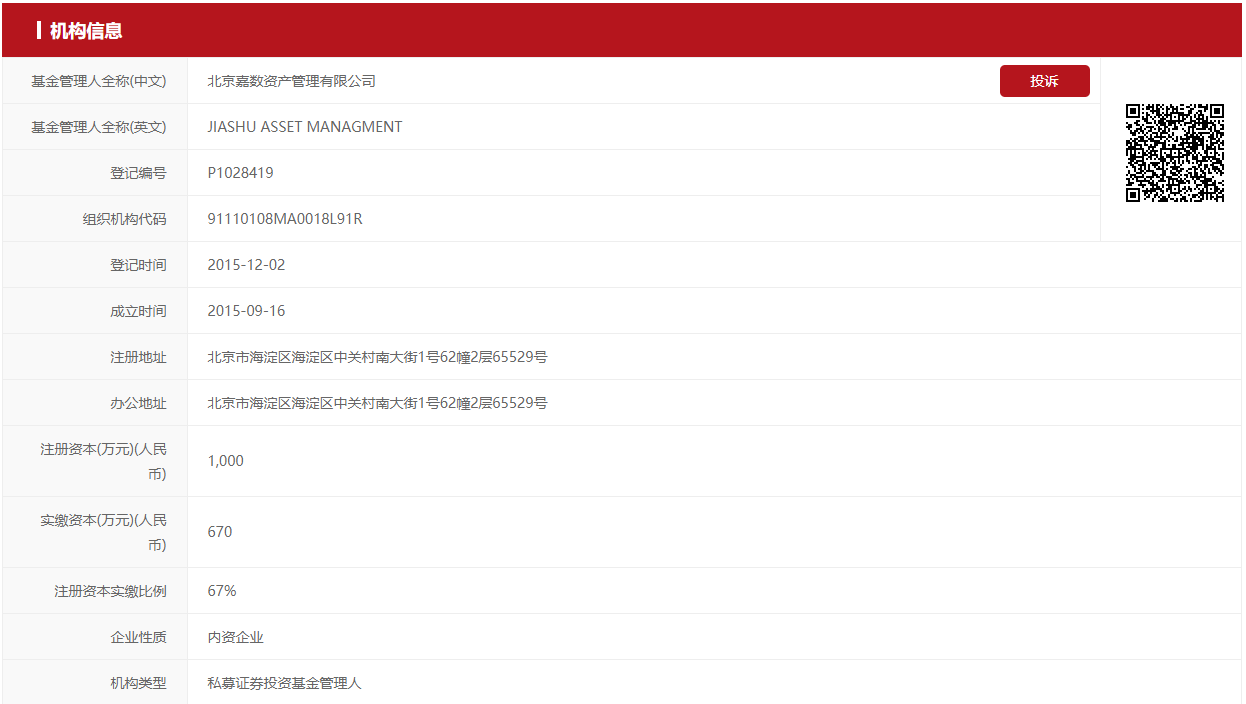Click the 基金管理人全称(中文) label
This screenshot has width=1246, height=704.
(x=98, y=81)
